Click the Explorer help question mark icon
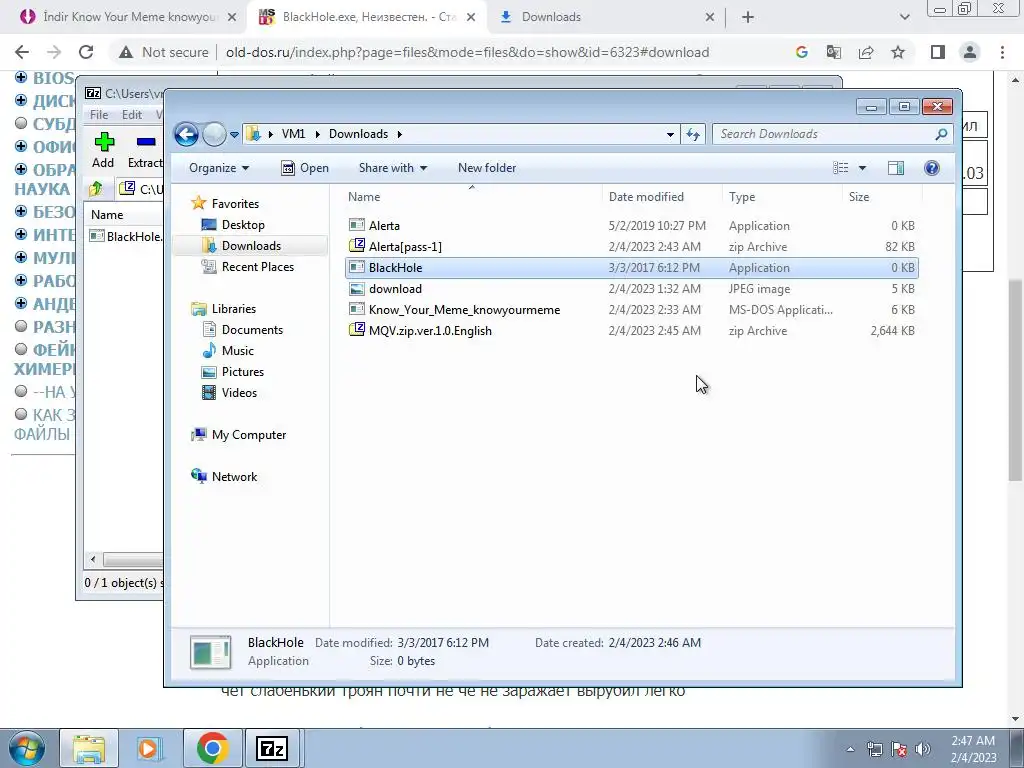The height and width of the screenshot is (768, 1024). pyautogui.click(x=932, y=168)
